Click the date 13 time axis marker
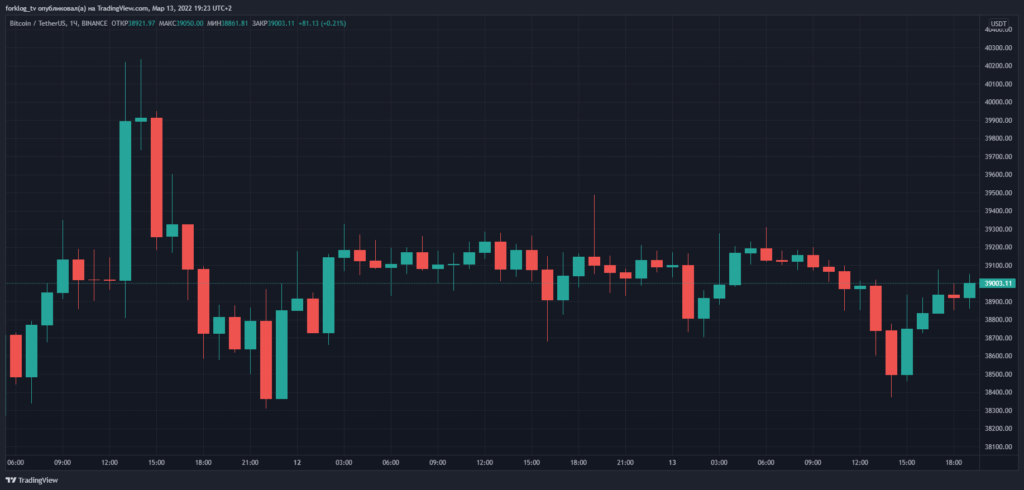Screen dimensions: 1024x490 673,463
